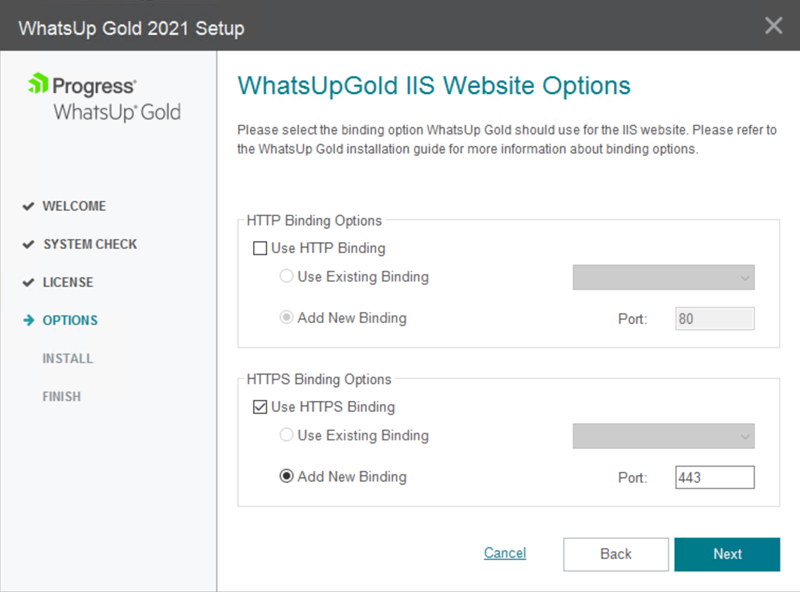Uncheck the Use HTTPS Binding checkbox

260,407
